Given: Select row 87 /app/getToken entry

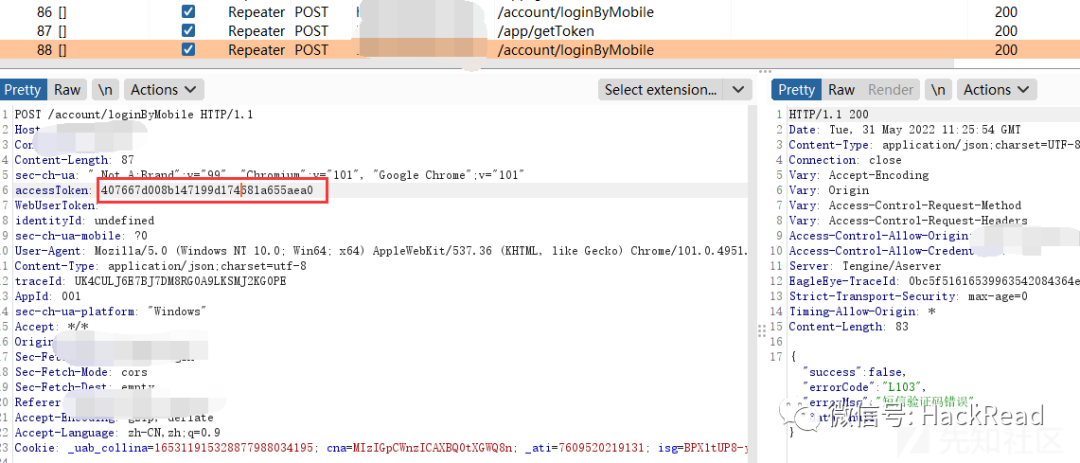Looking at the screenshot, I should point(545,31).
